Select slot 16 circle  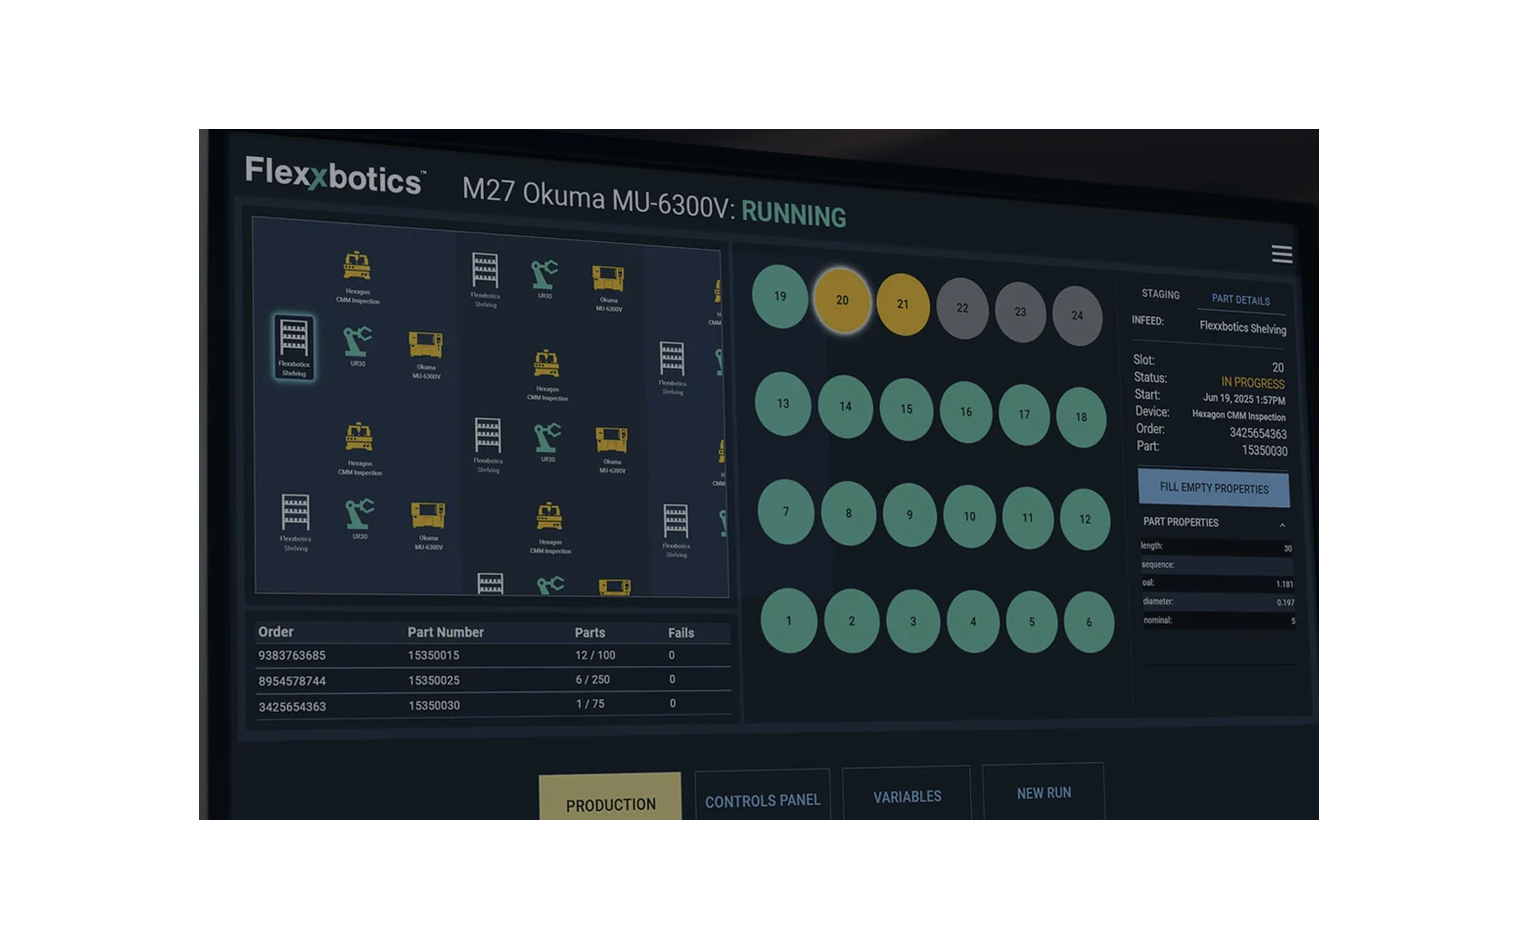click(x=966, y=412)
